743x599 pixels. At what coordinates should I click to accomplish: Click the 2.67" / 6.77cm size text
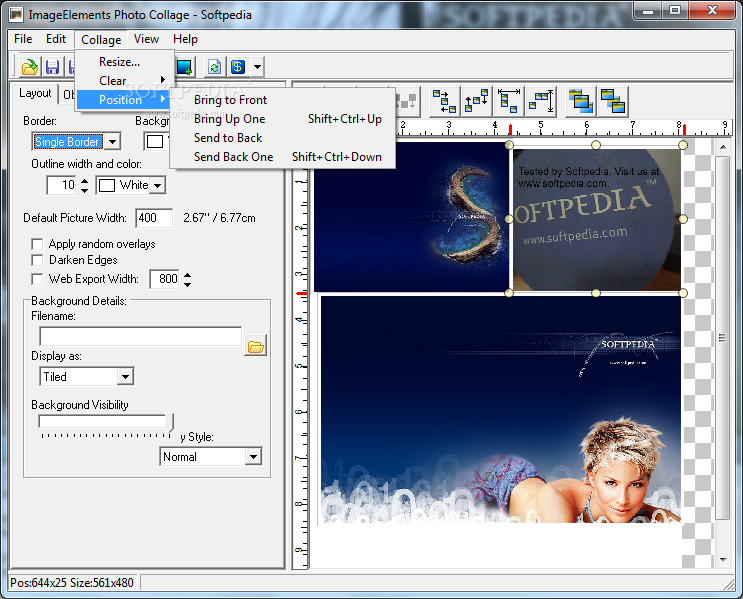(x=219, y=218)
